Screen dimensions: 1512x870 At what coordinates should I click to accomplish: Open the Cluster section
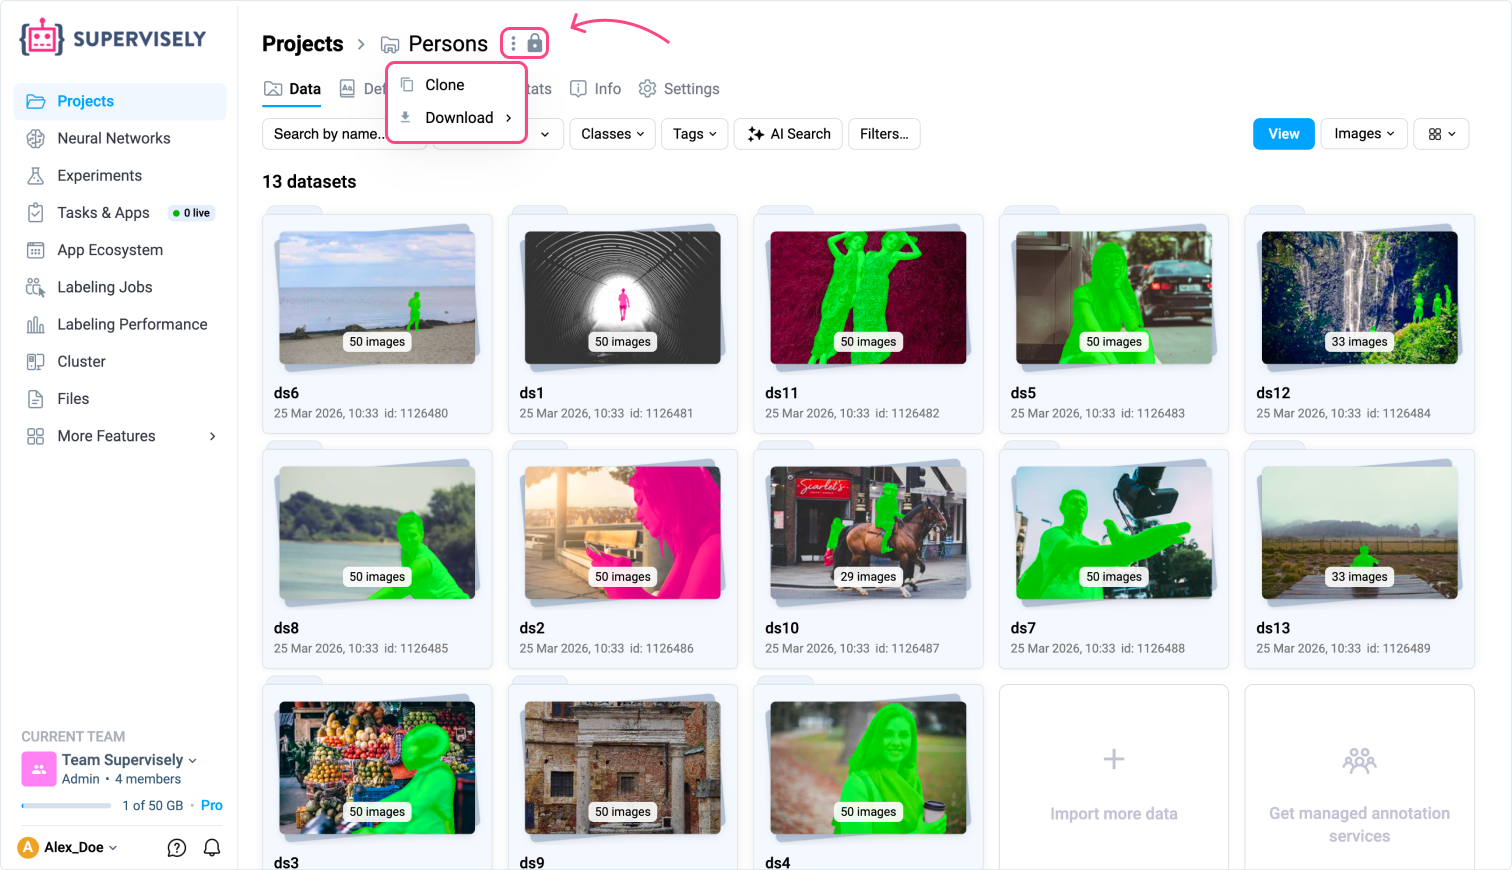82,361
